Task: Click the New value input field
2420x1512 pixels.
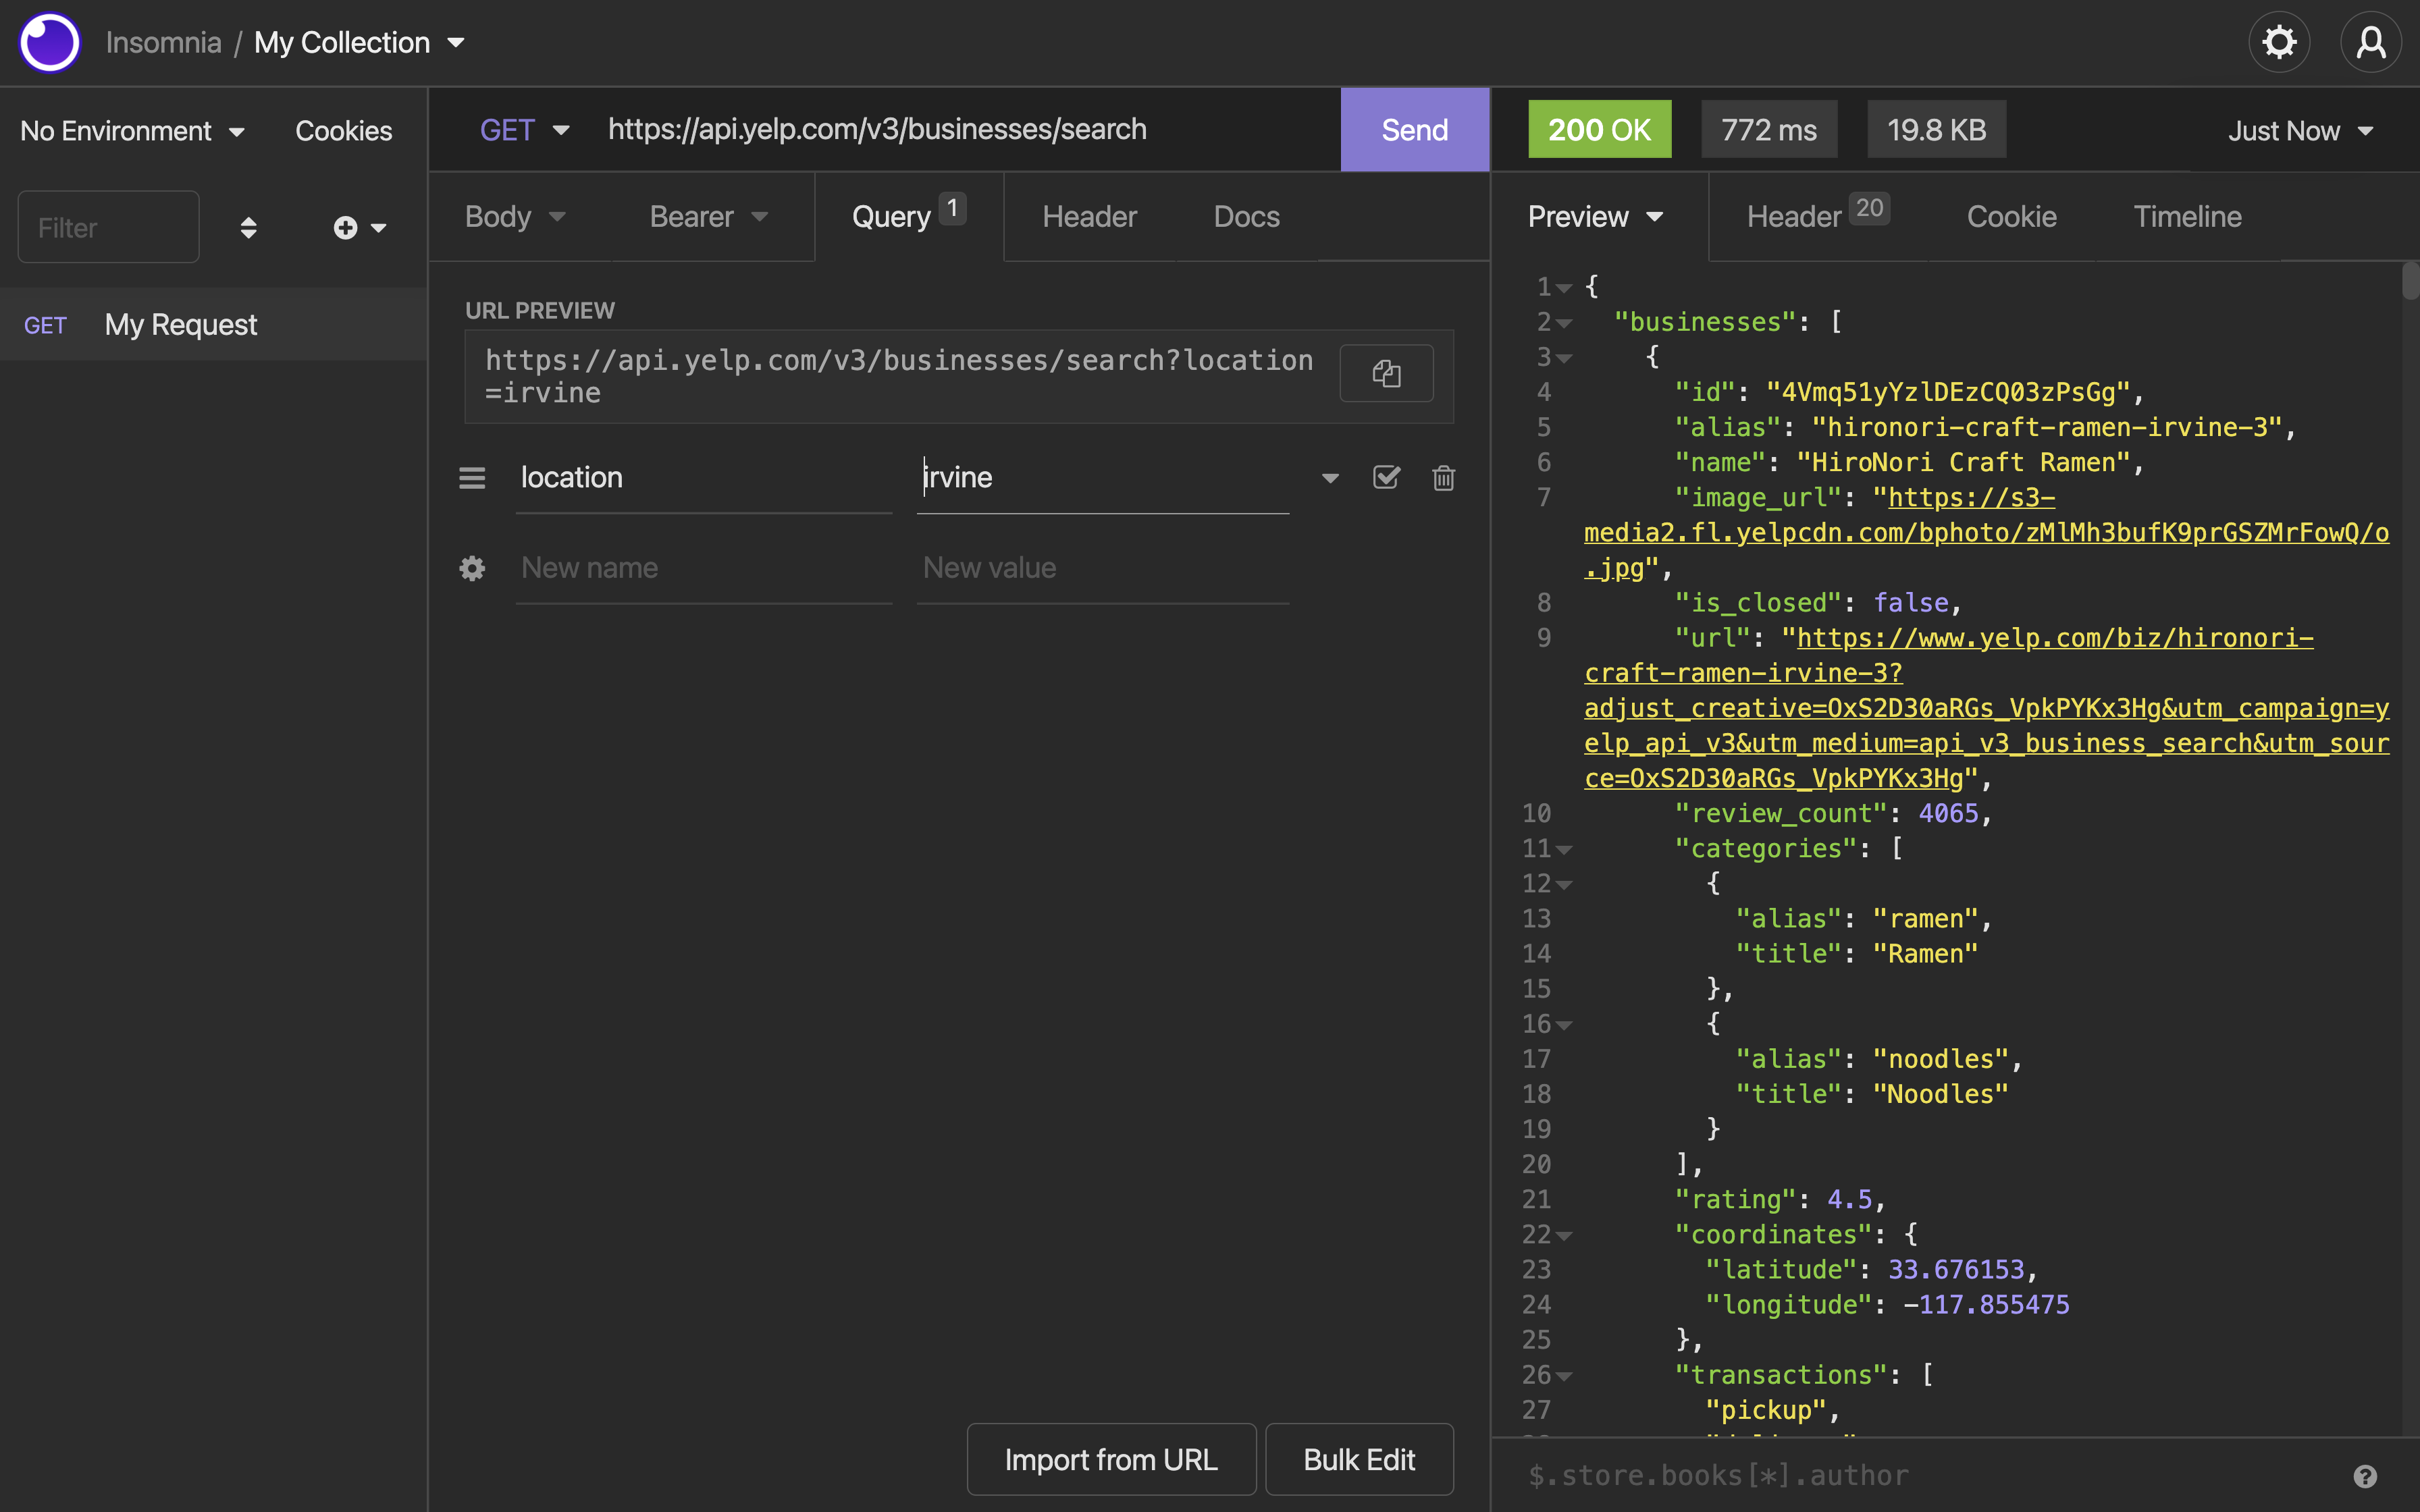Action: (1102, 568)
